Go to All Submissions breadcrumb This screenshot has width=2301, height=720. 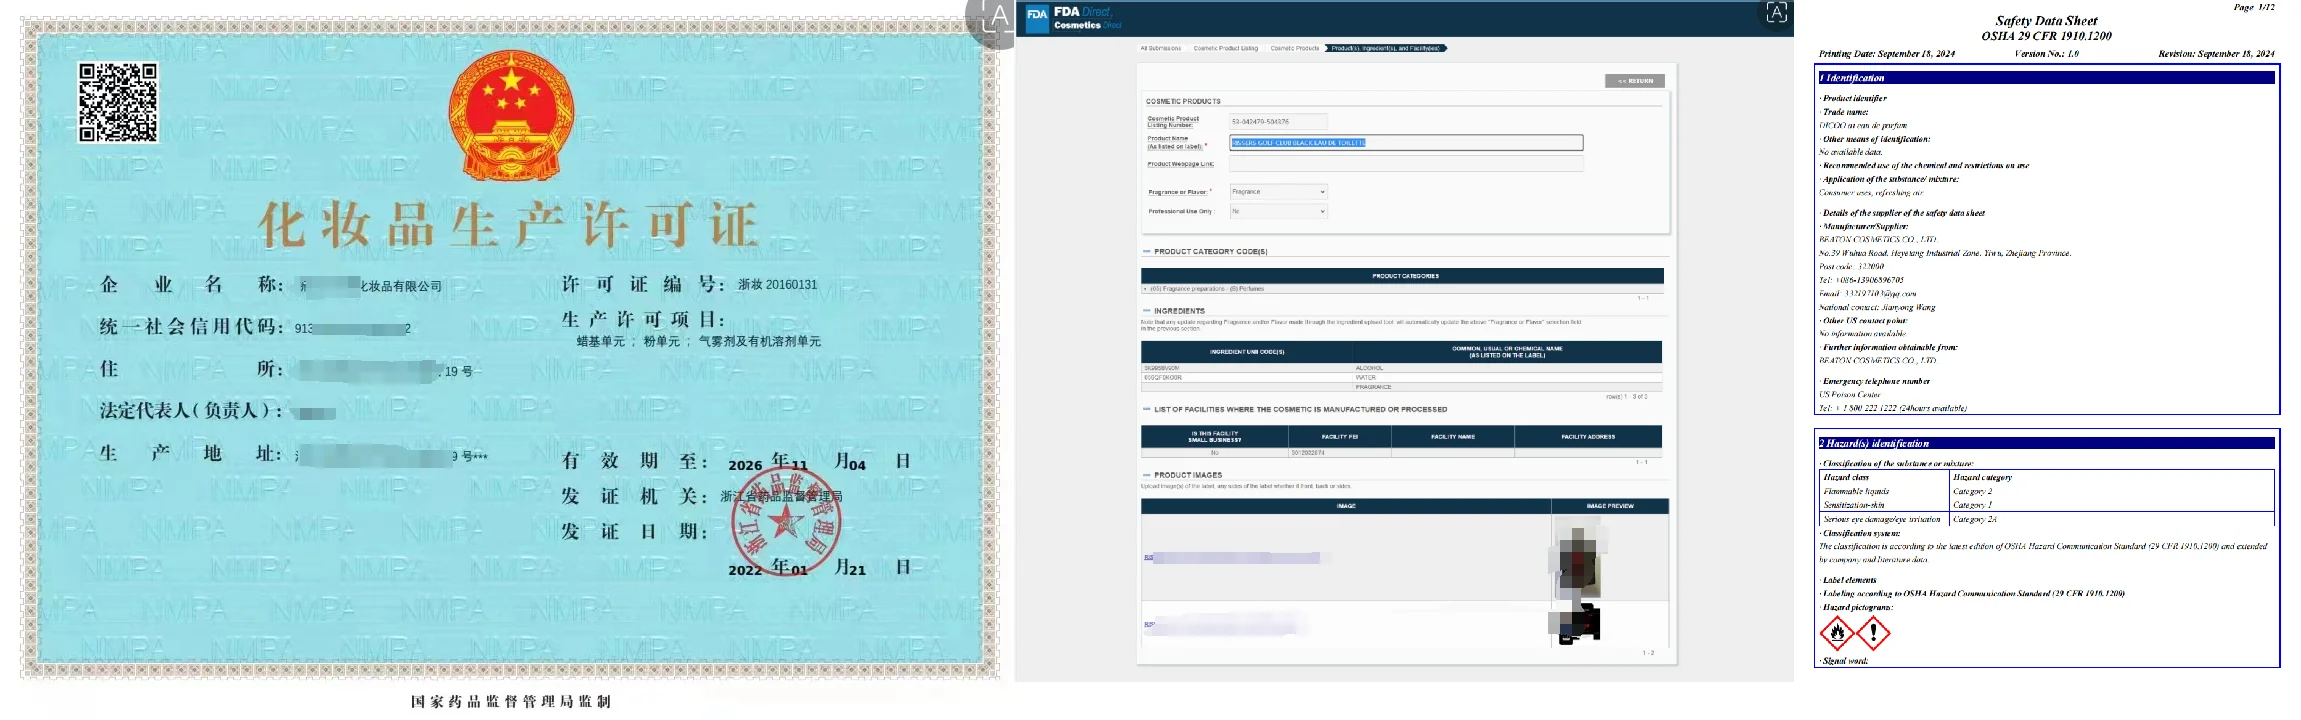[x=1161, y=48]
